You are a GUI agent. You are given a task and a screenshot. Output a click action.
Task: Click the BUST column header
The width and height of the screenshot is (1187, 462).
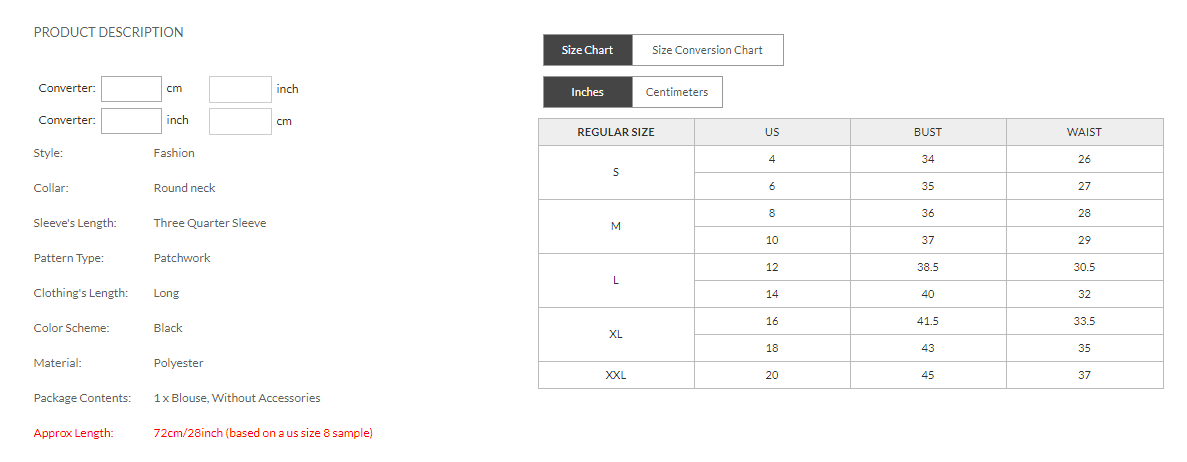(x=928, y=132)
